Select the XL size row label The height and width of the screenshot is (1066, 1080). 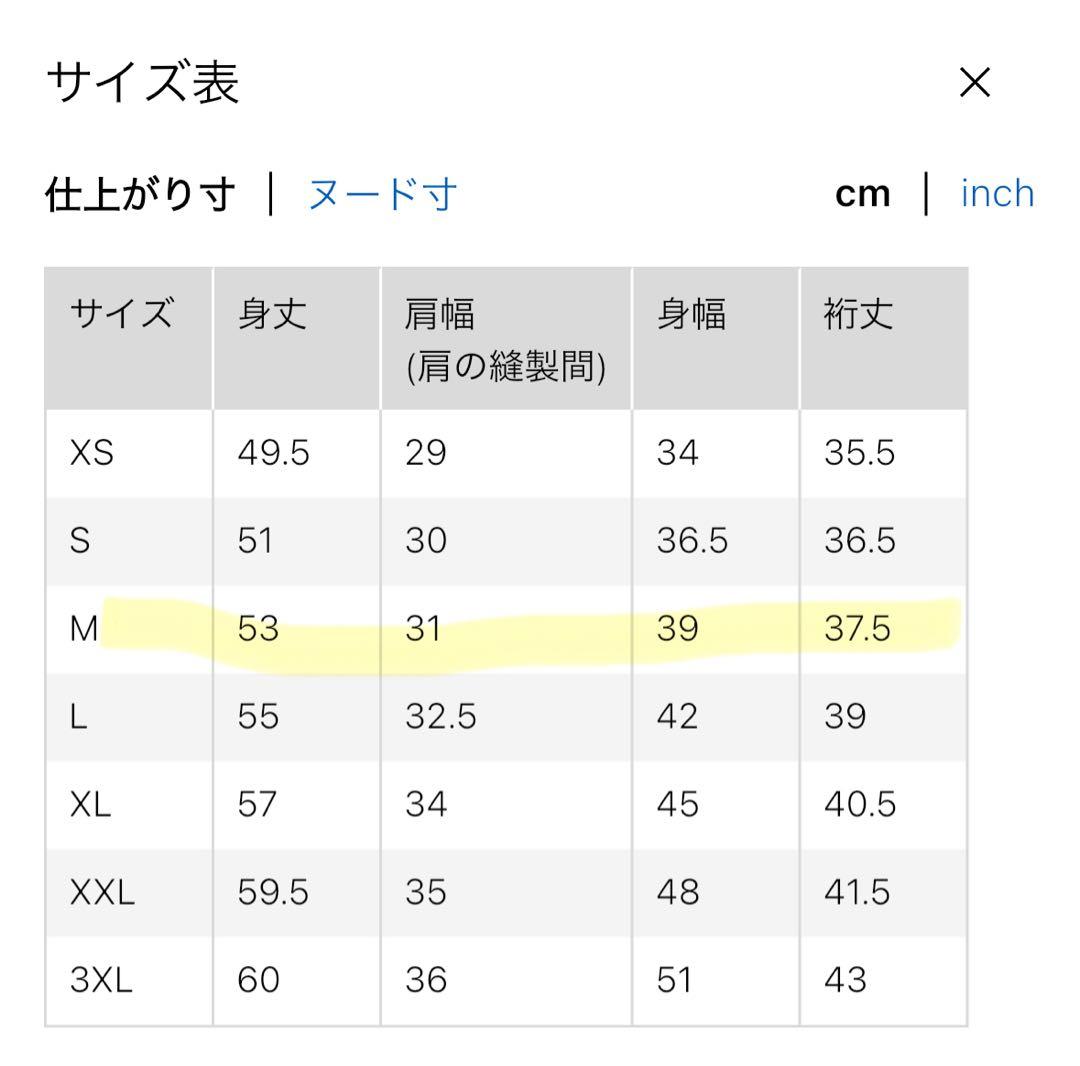tap(91, 804)
